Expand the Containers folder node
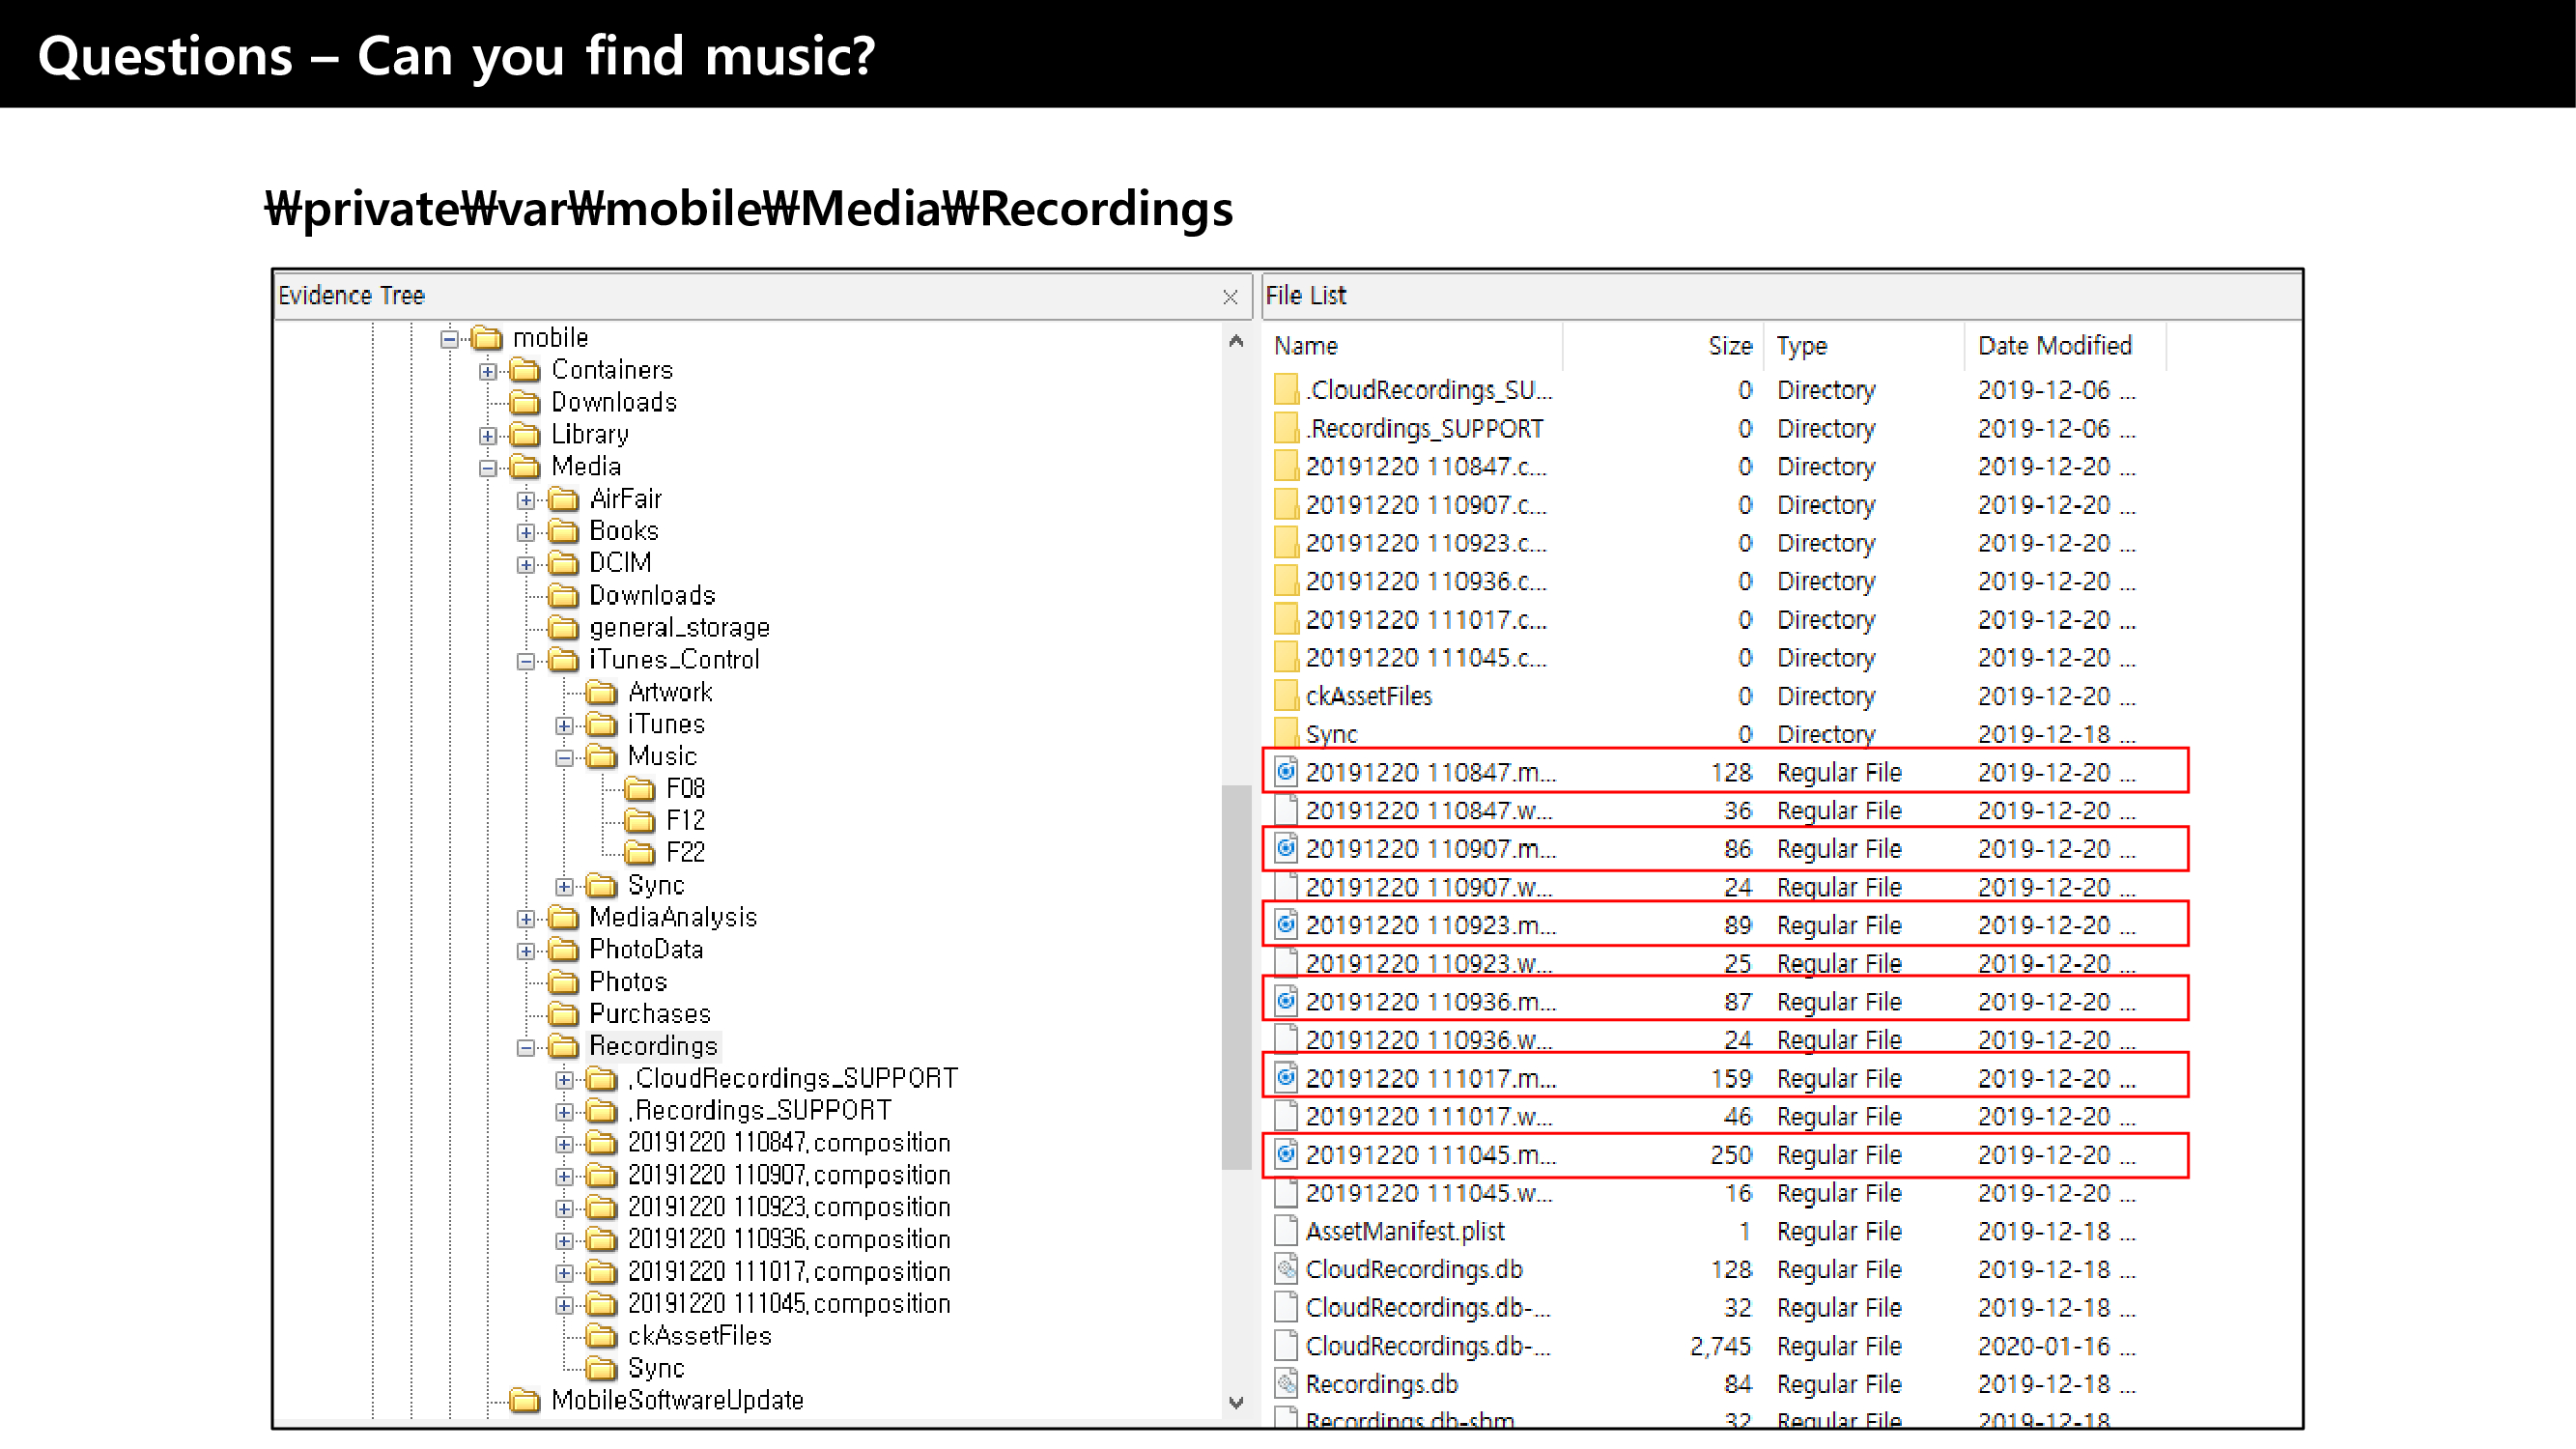 pos(487,372)
